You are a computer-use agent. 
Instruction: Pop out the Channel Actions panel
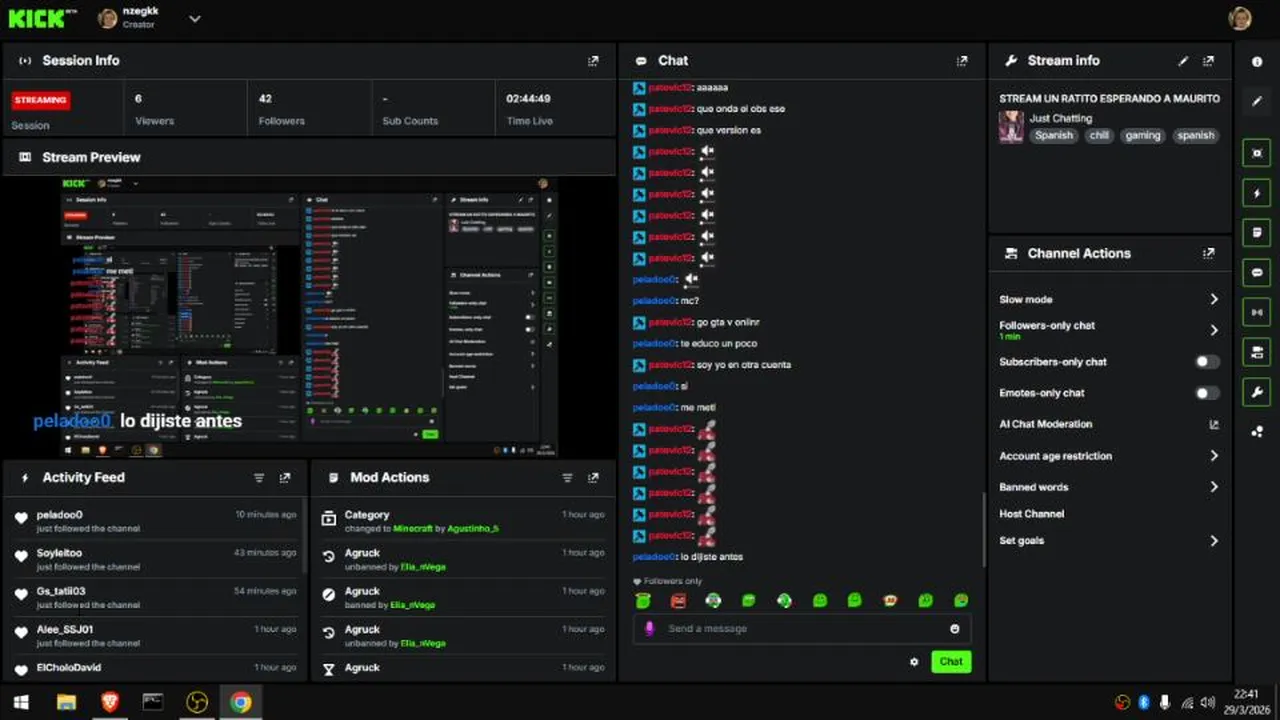click(x=1208, y=254)
